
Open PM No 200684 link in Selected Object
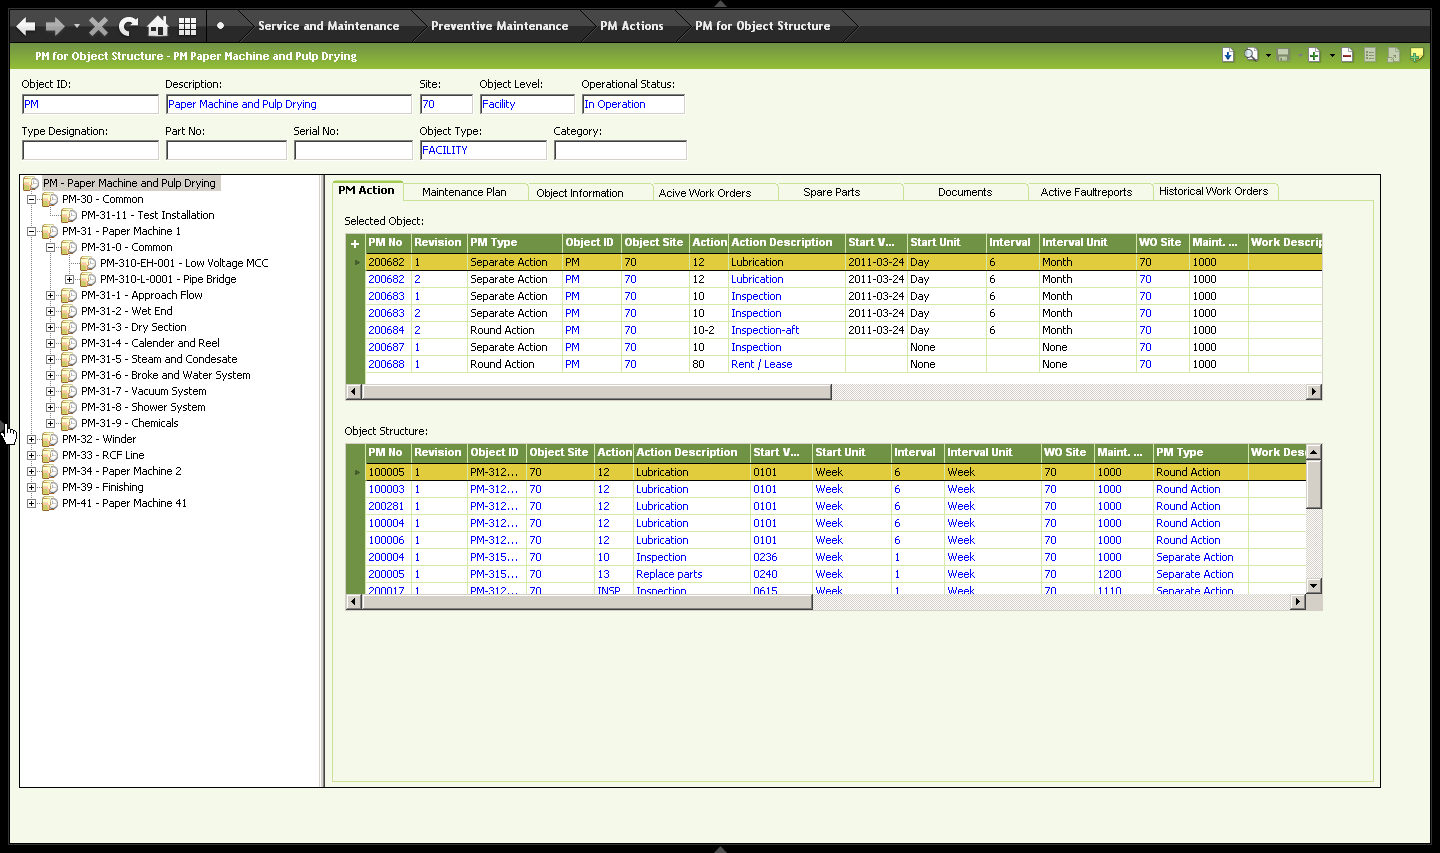pos(386,330)
